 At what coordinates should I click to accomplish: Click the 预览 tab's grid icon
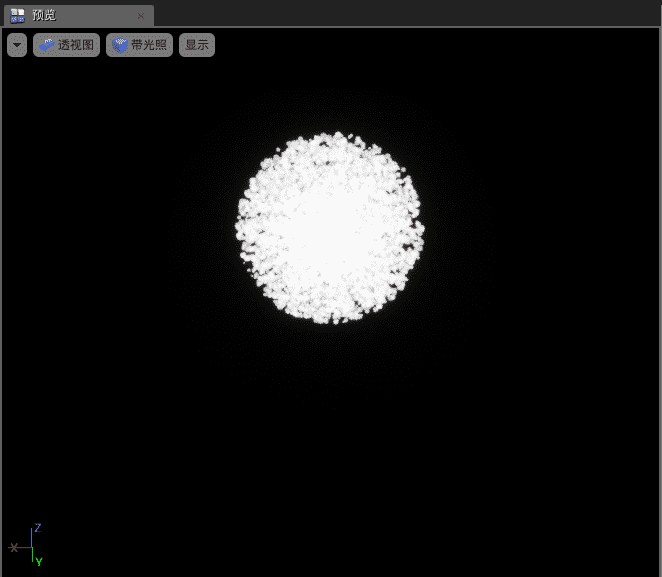[x=18, y=15]
